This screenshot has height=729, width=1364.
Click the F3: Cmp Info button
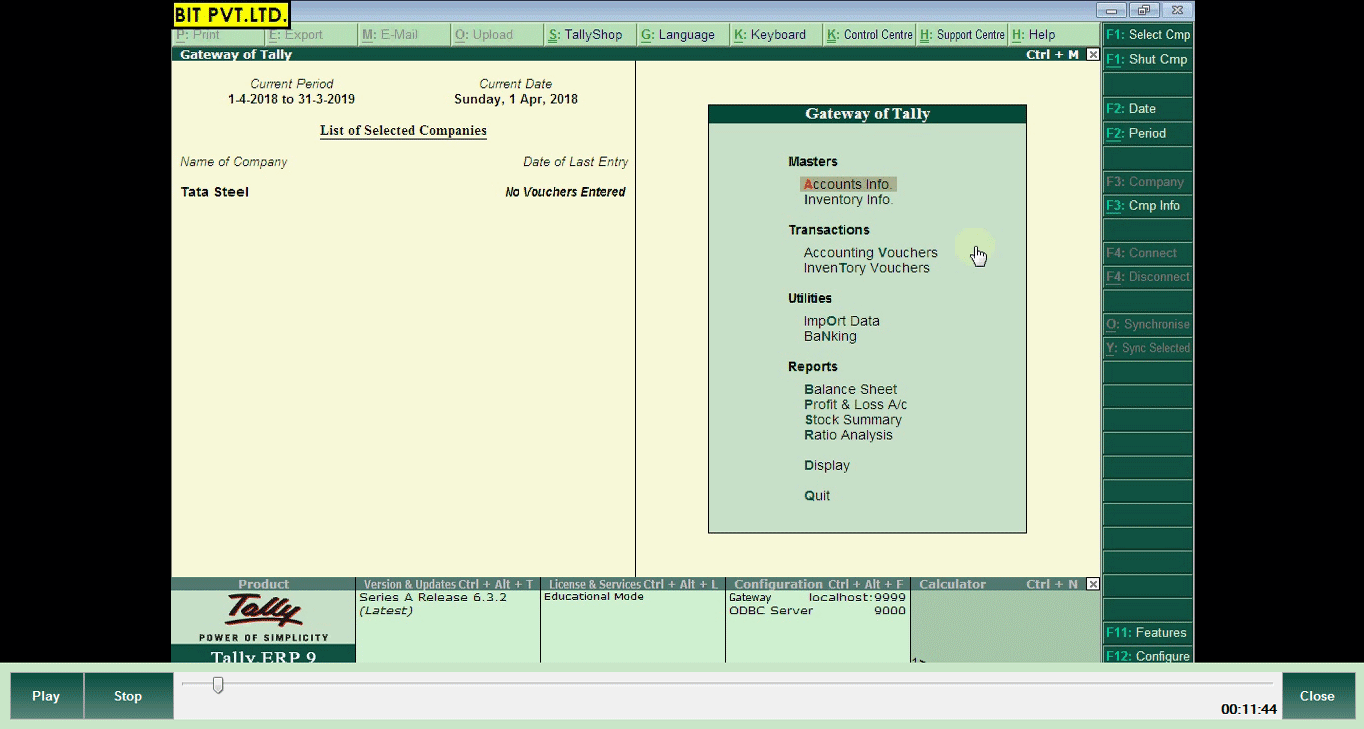tap(1147, 206)
